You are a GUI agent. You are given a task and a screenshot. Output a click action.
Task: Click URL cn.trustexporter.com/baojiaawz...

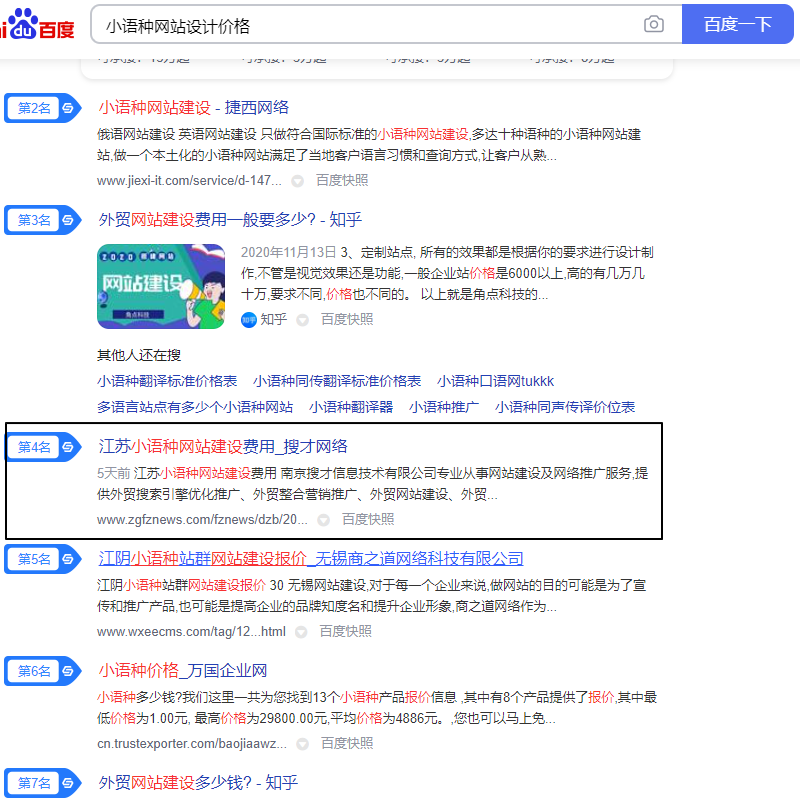coord(192,744)
